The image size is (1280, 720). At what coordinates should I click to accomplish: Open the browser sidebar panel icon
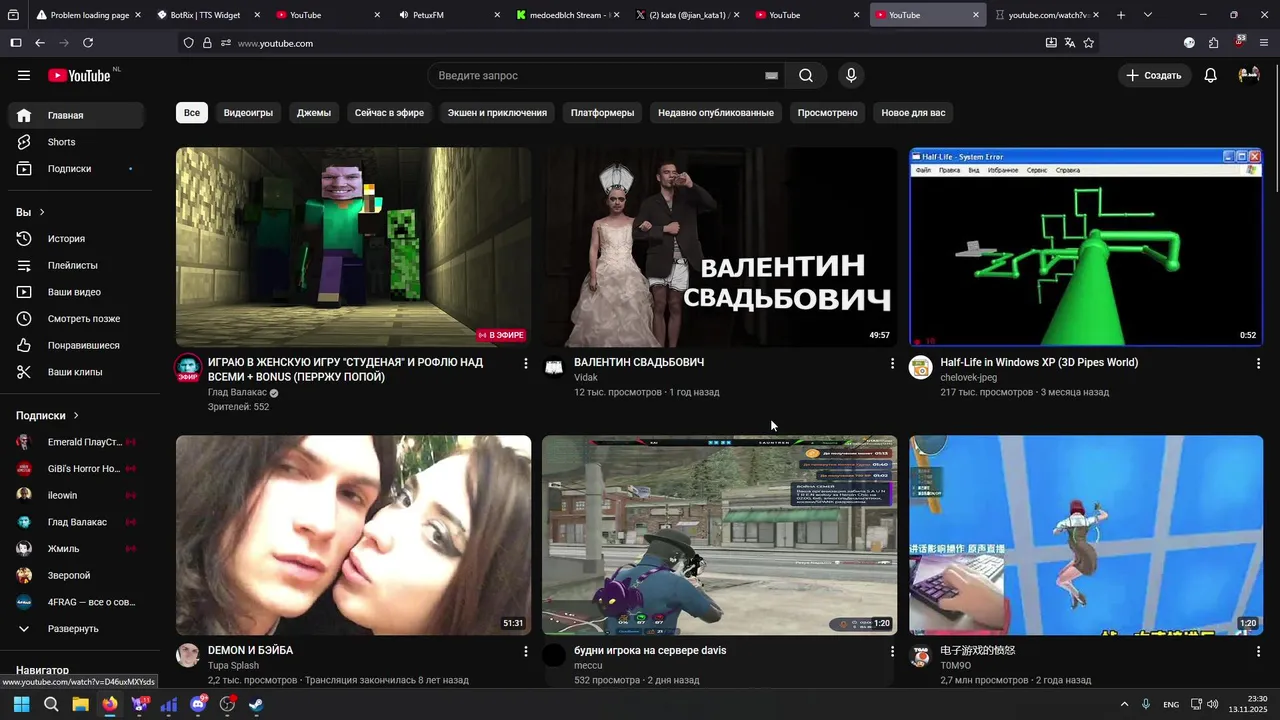pos(15,43)
